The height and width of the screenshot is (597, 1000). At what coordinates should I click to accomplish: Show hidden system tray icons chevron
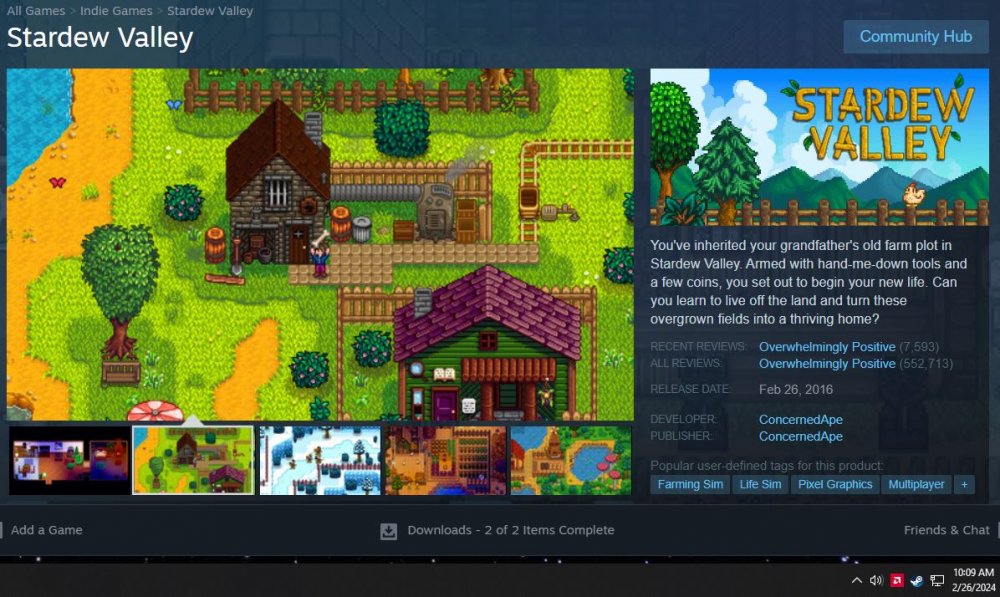[857, 580]
